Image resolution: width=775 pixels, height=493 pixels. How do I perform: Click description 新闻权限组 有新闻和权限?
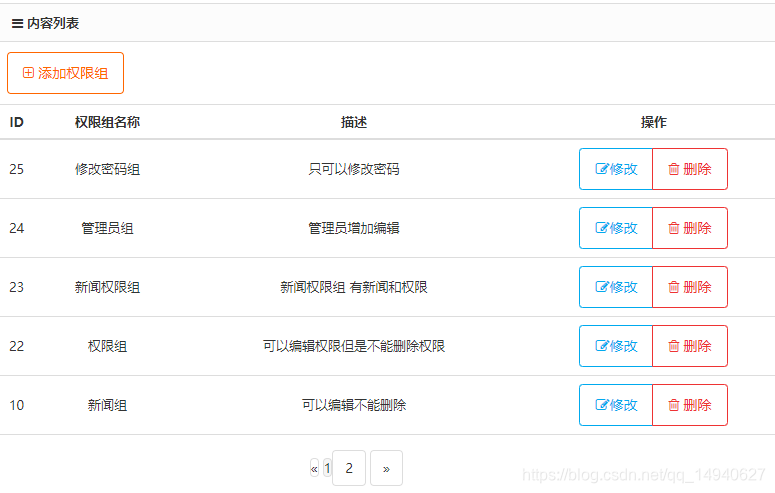(354, 287)
